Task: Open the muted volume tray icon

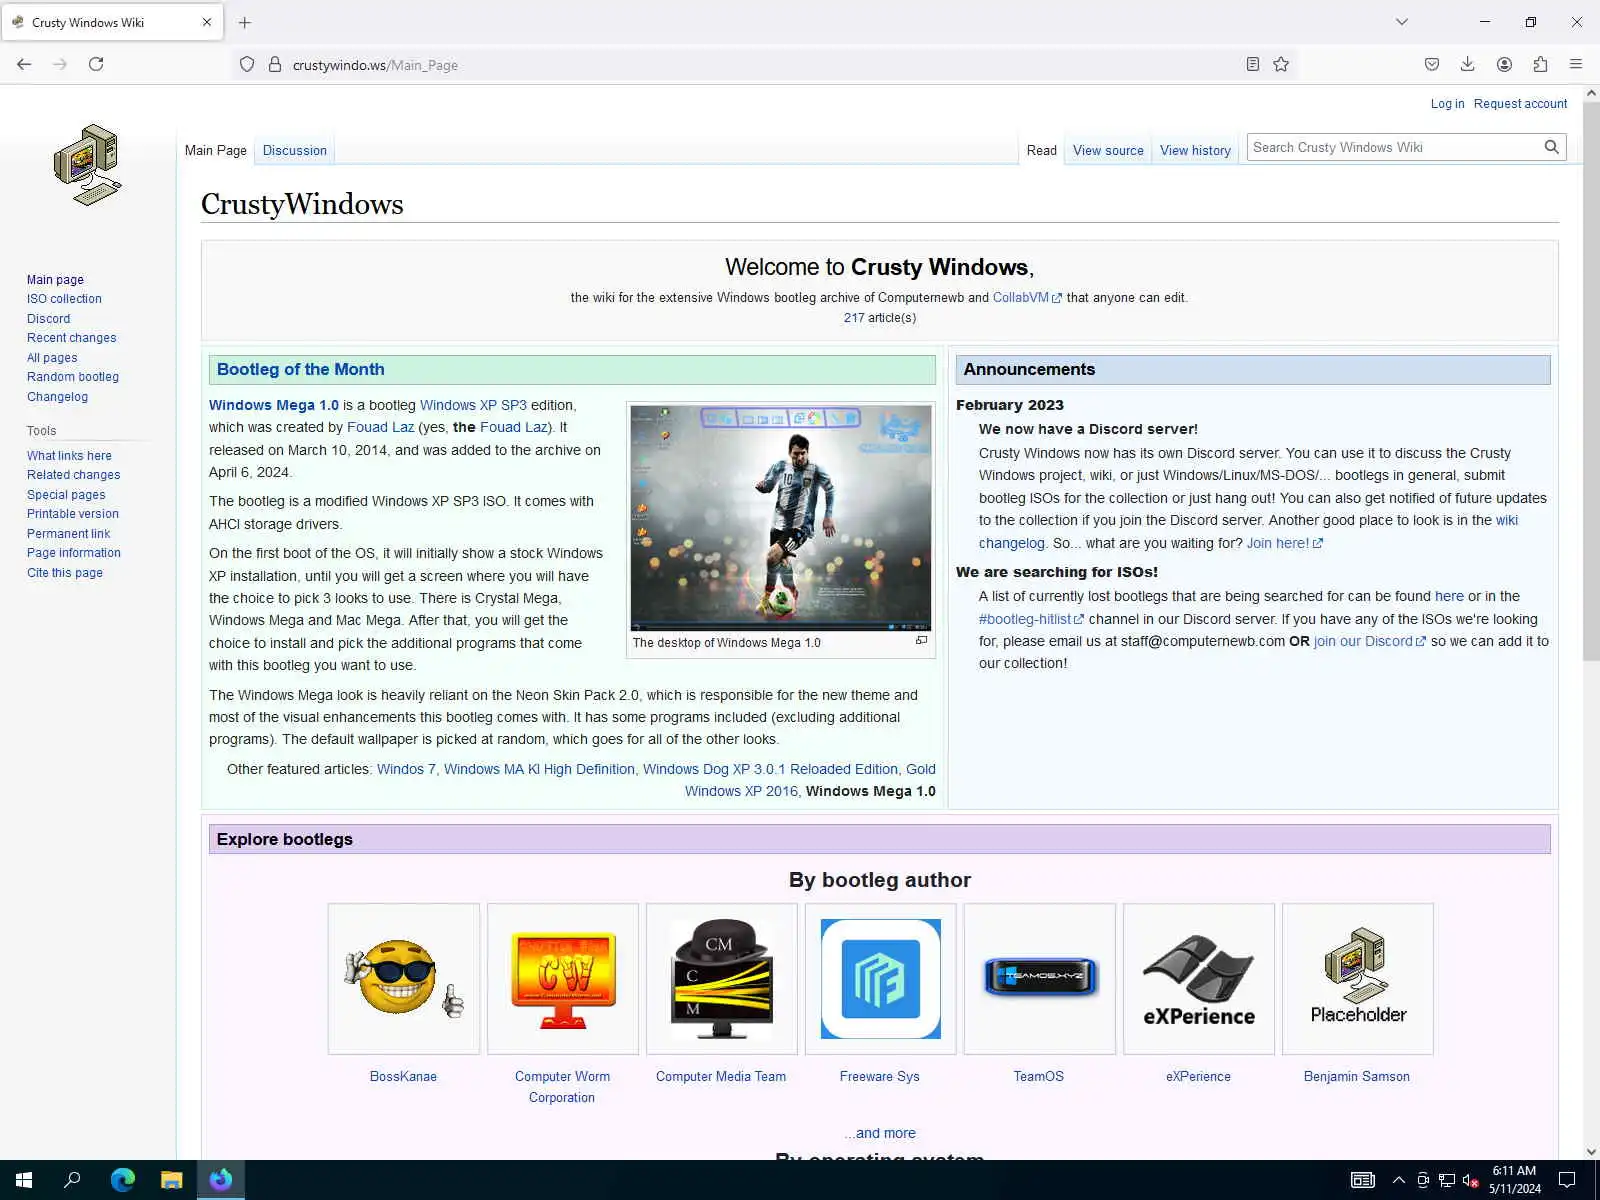Action: (1470, 1180)
